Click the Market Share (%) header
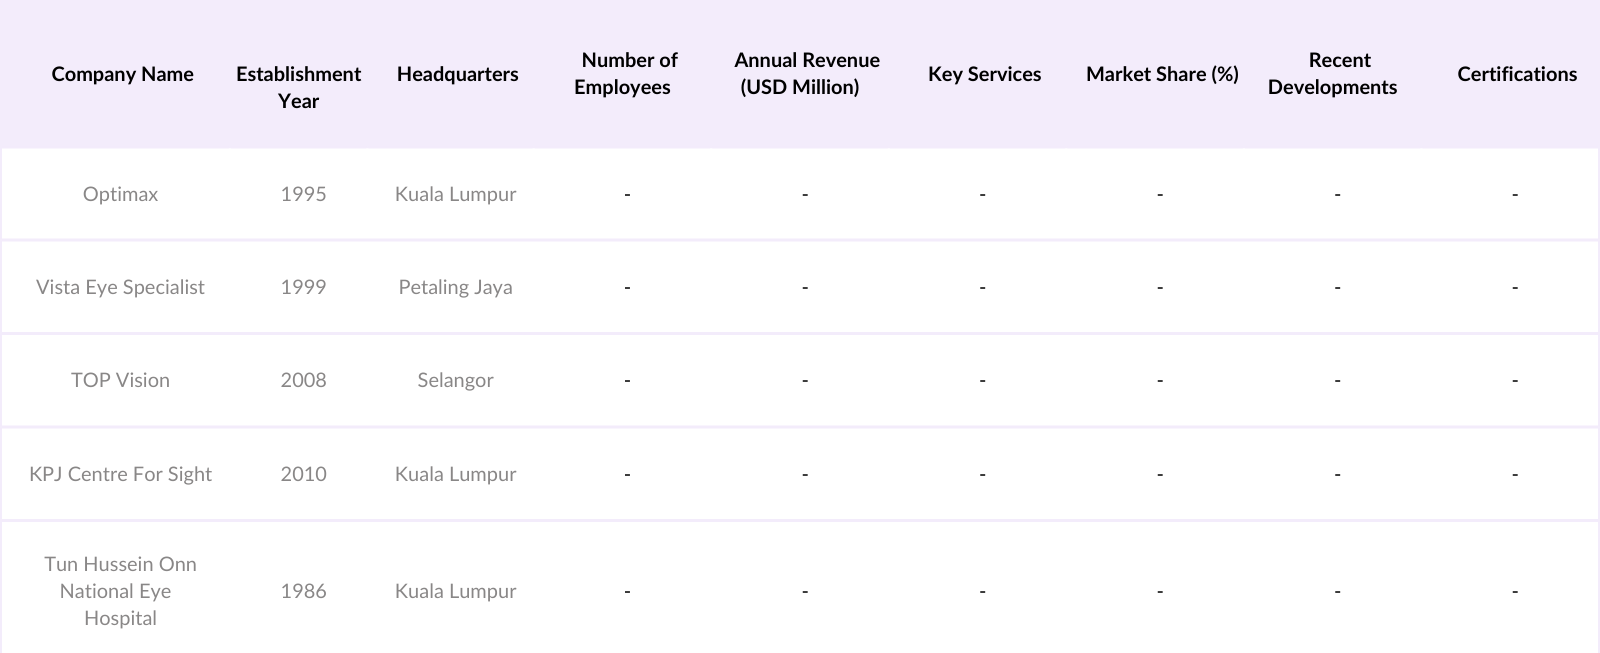The height and width of the screenshot is (653, 1600). (x=1162, y=74)
